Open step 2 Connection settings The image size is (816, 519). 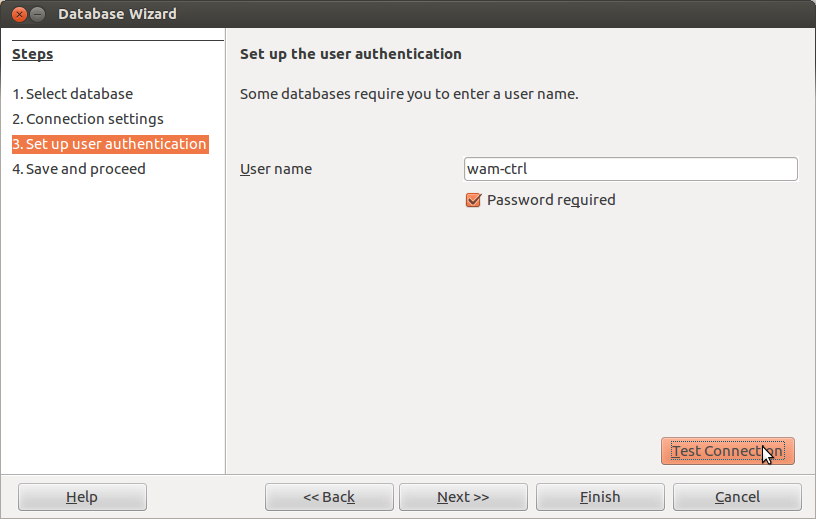[x=87, y=119]
